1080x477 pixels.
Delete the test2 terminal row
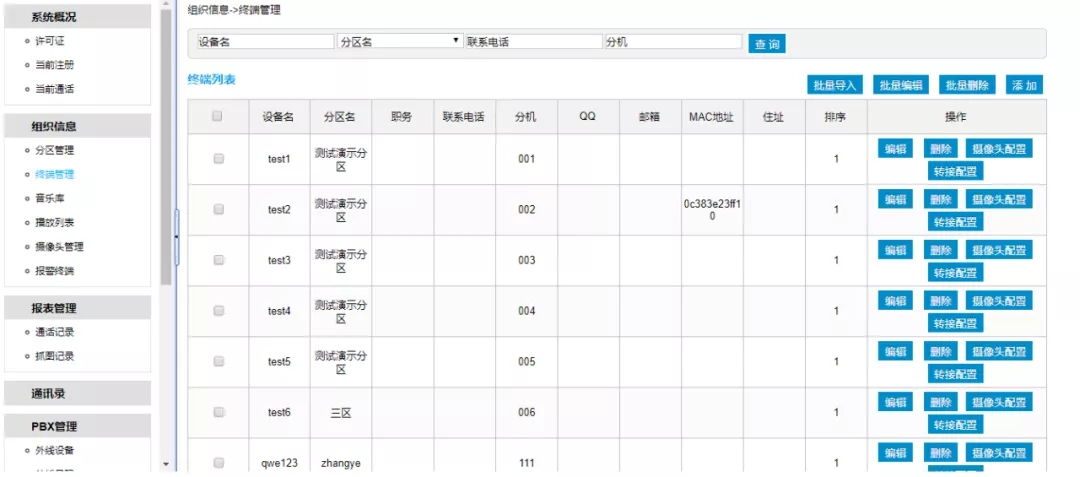point(940,199)
